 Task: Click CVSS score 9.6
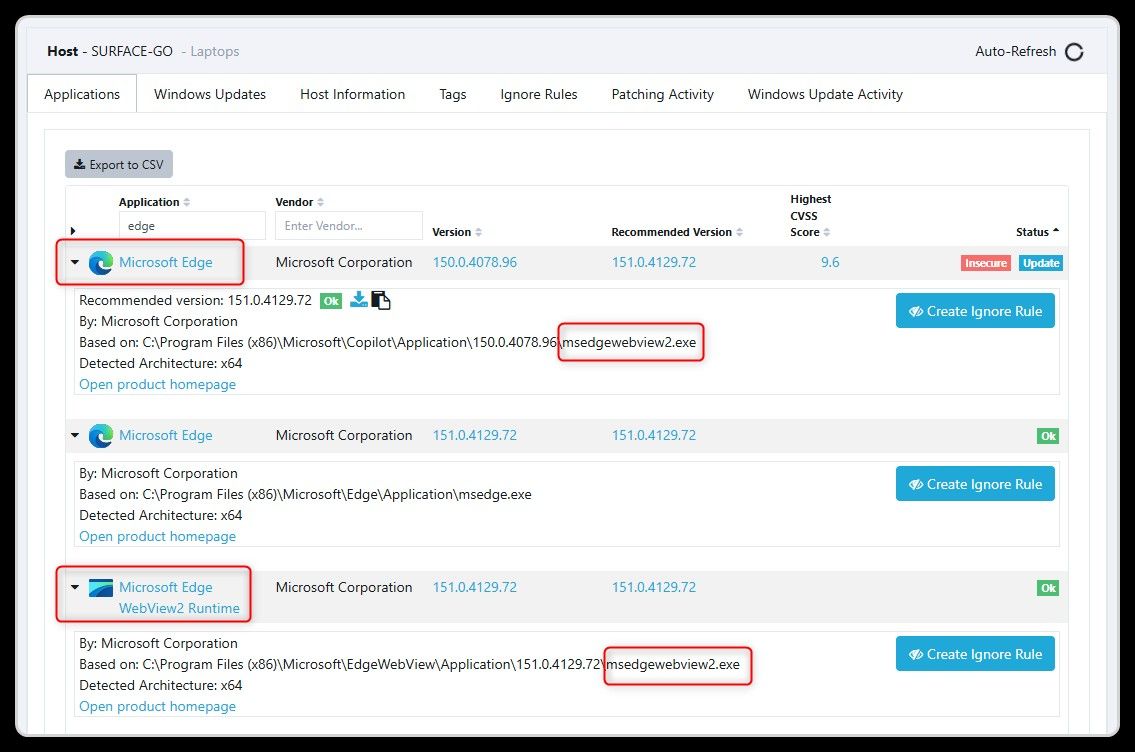tap(830, 262)
